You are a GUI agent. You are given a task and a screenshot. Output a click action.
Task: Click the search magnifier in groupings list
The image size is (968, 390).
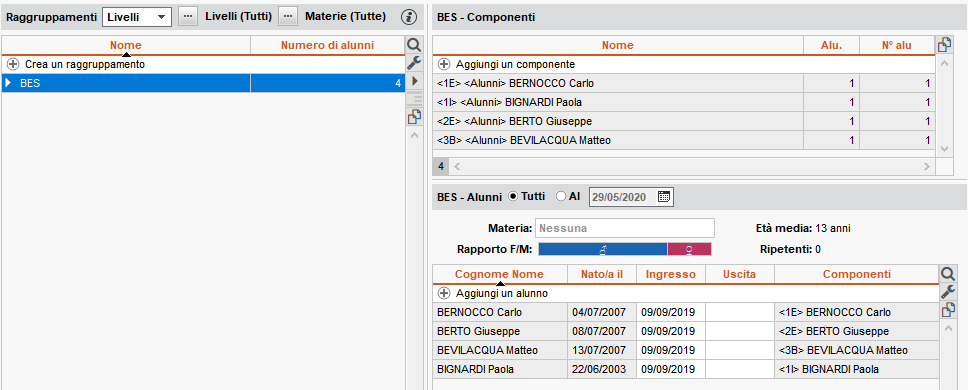tap(414, 45)
